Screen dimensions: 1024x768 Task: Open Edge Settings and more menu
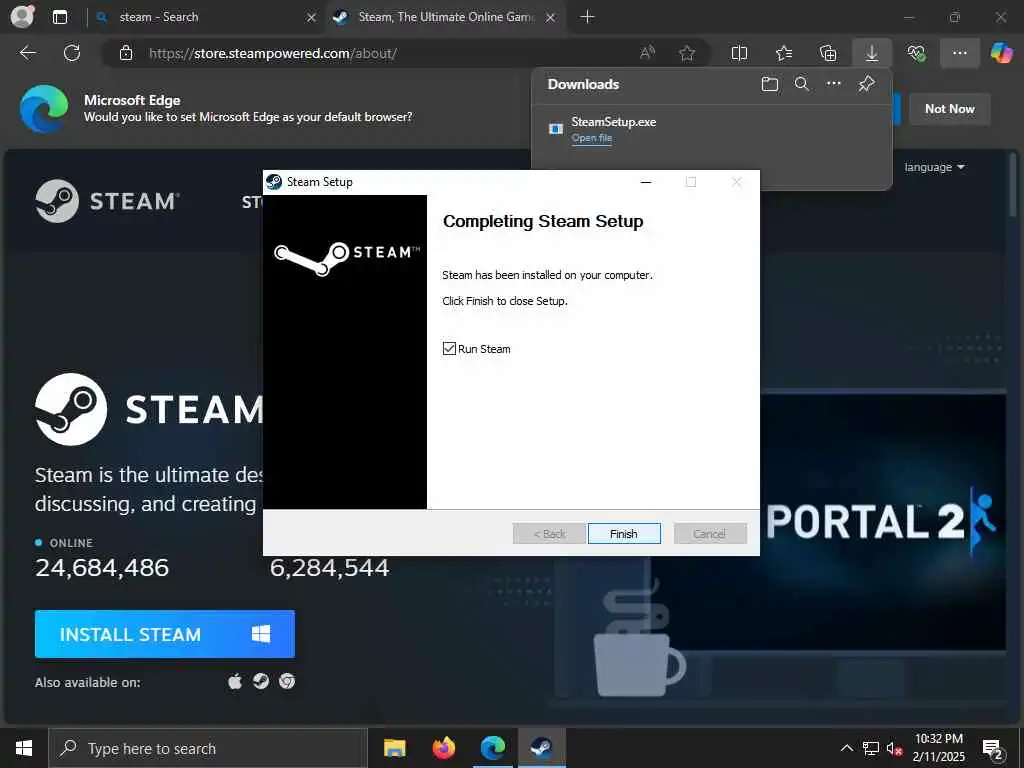960,53
